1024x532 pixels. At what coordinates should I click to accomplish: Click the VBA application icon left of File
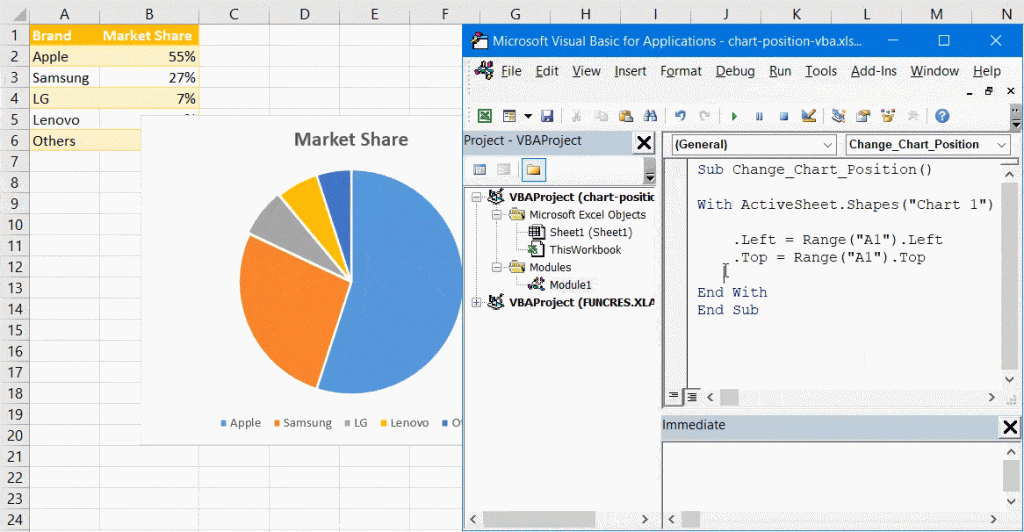(x=484, y=70)
